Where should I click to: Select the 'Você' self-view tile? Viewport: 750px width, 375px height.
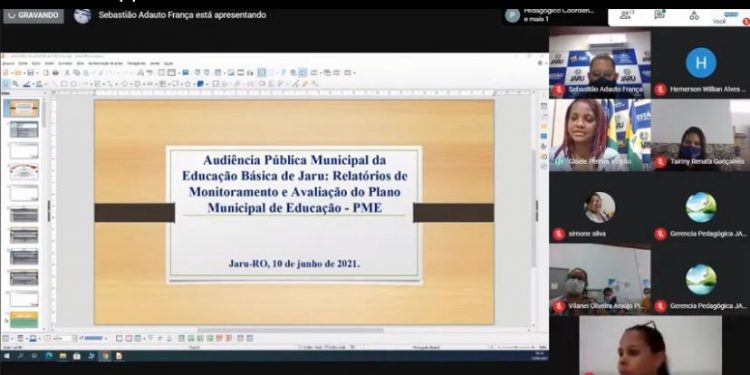click(730, 17)
